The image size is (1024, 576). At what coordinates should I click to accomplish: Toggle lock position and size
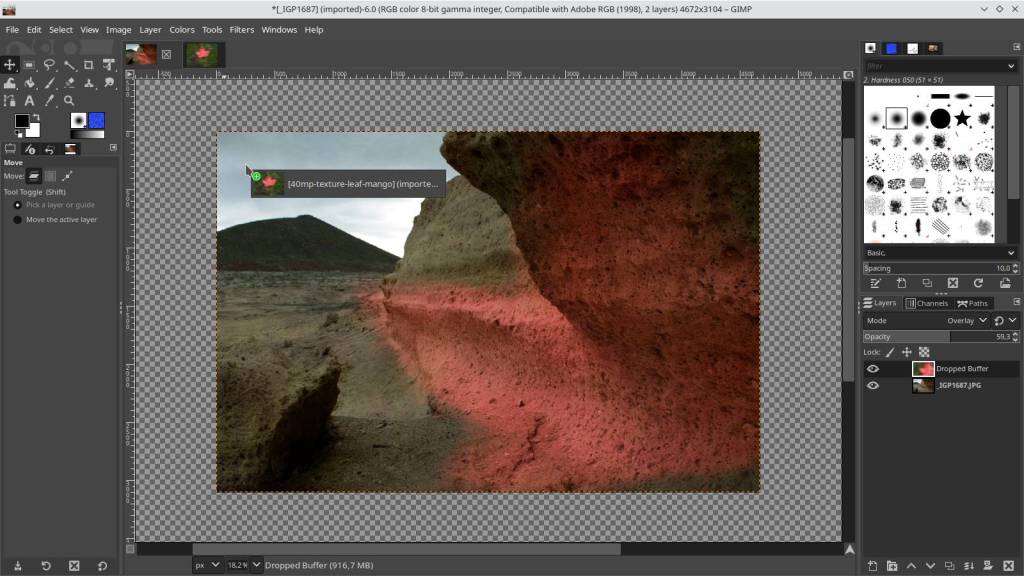(x=906, y=353)
